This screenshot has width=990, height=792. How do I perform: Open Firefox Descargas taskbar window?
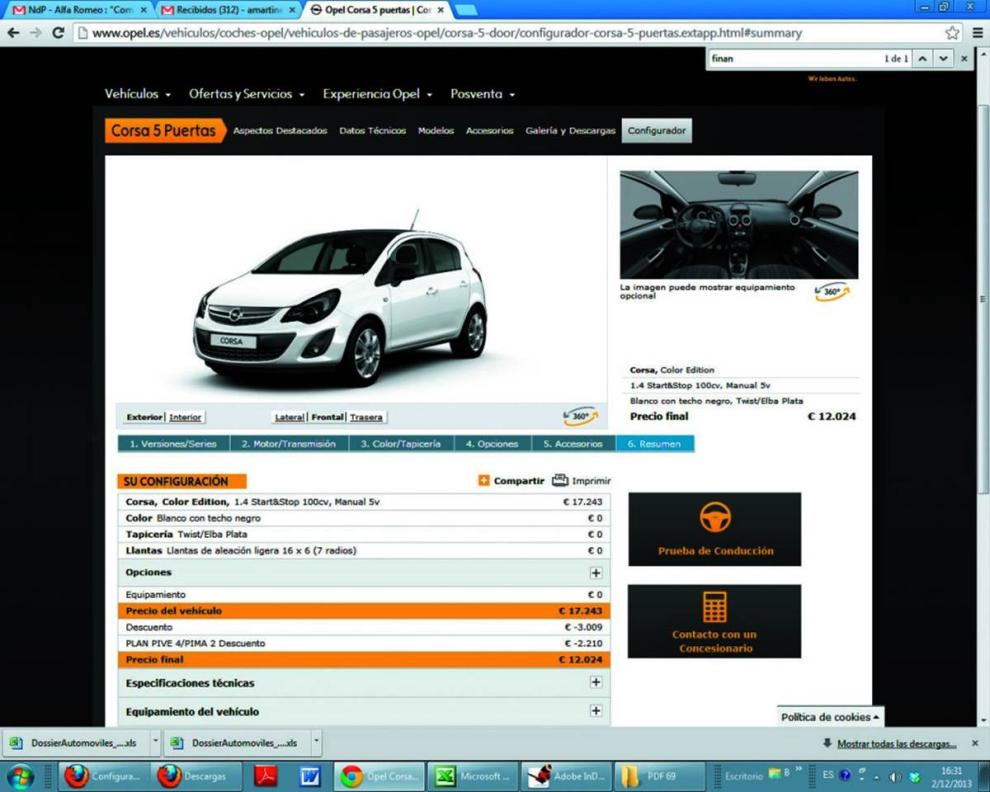(196, 776)
